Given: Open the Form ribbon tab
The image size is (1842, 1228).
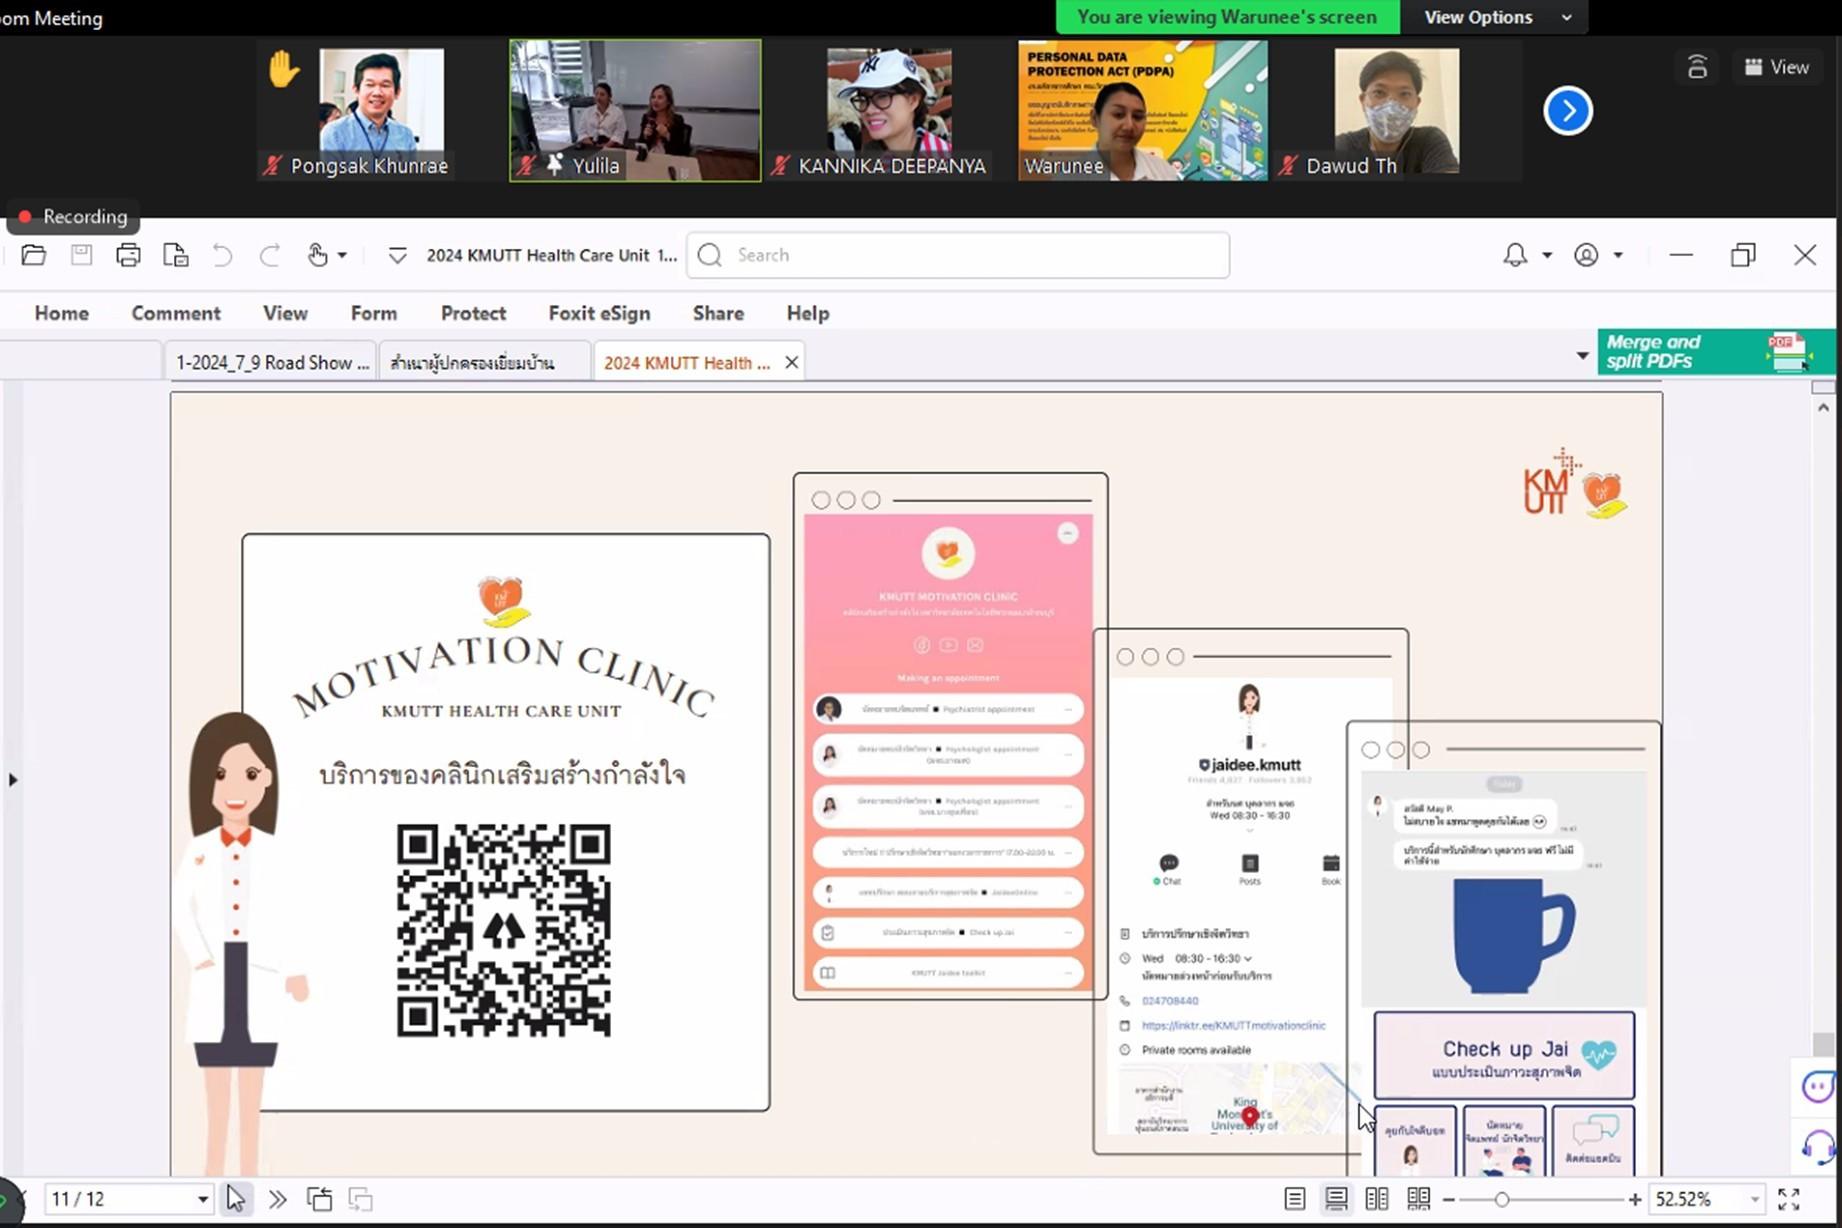Looking at the screenshot, I should 374,313.
